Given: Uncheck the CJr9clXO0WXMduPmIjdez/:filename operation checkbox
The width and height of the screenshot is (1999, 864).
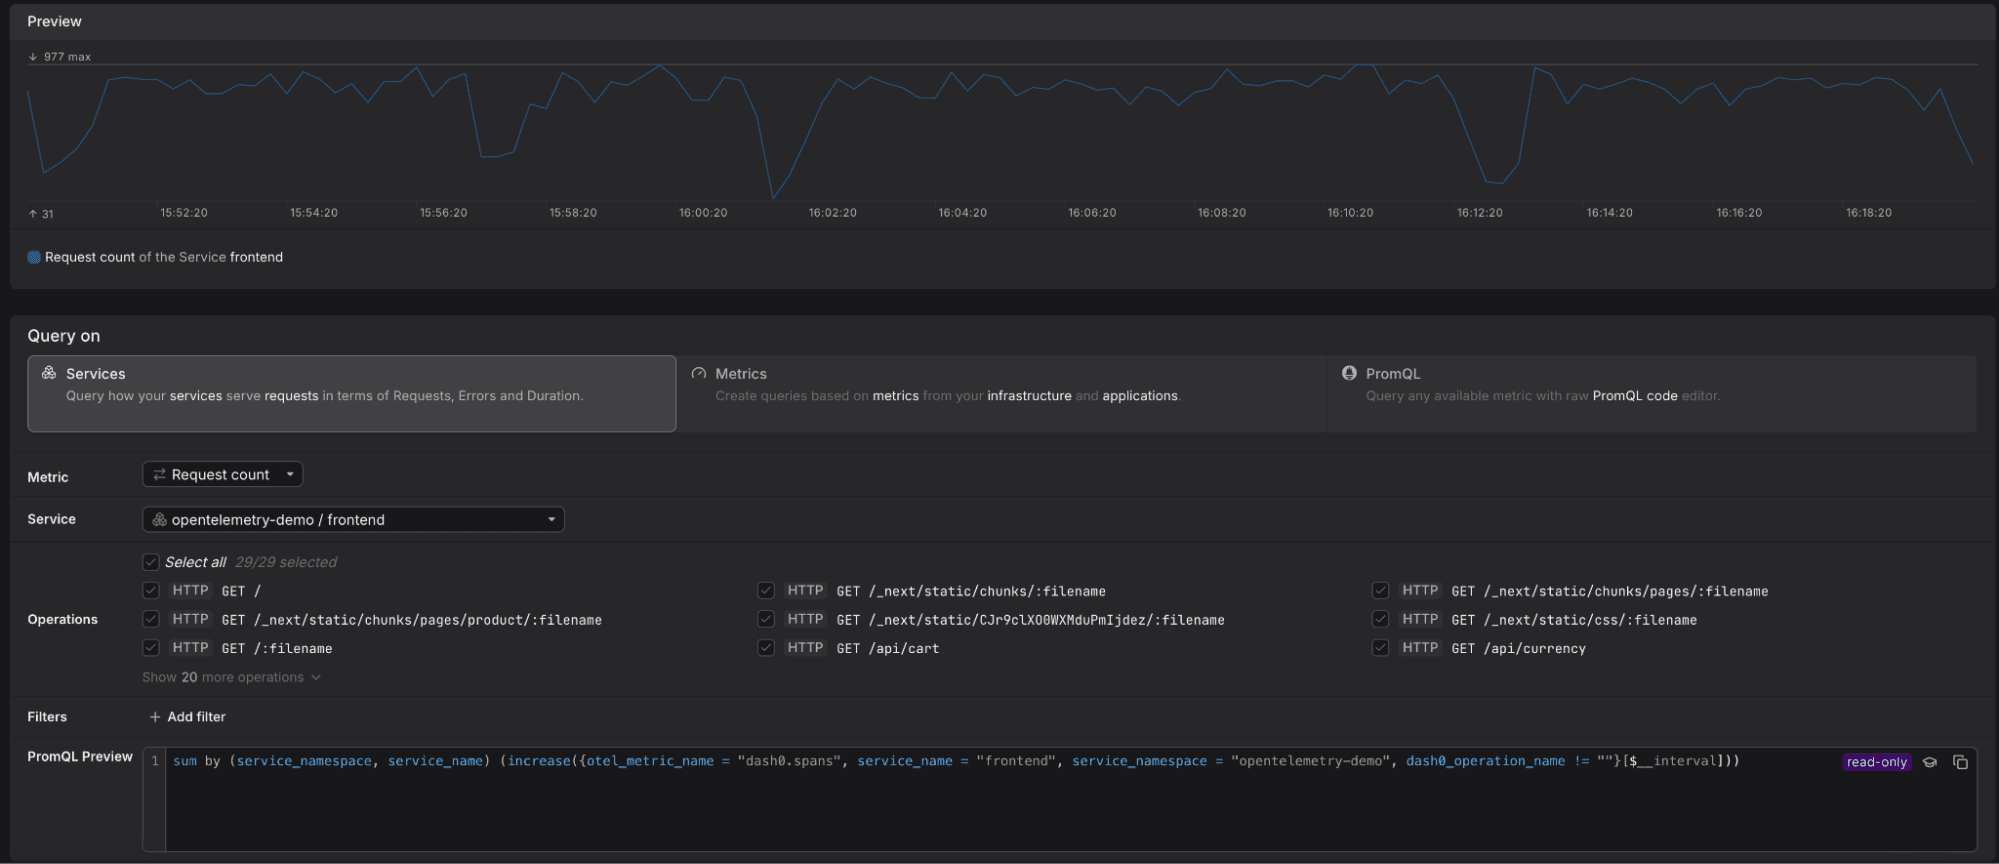Looking at the screenshot, I should 766,620.
